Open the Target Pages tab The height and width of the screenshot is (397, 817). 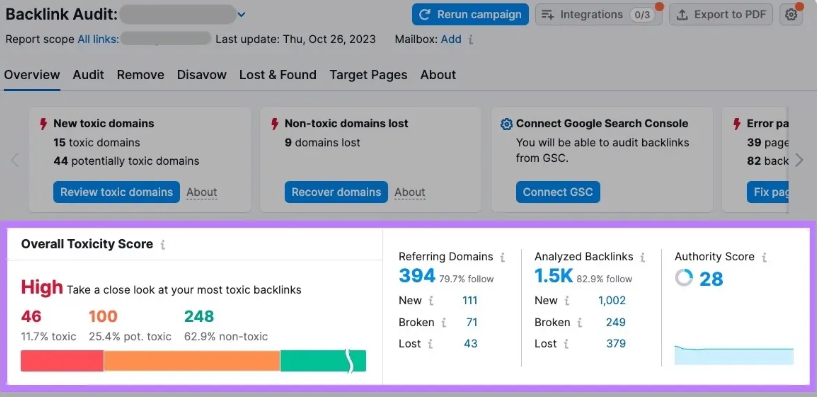[x=368, y=75]
